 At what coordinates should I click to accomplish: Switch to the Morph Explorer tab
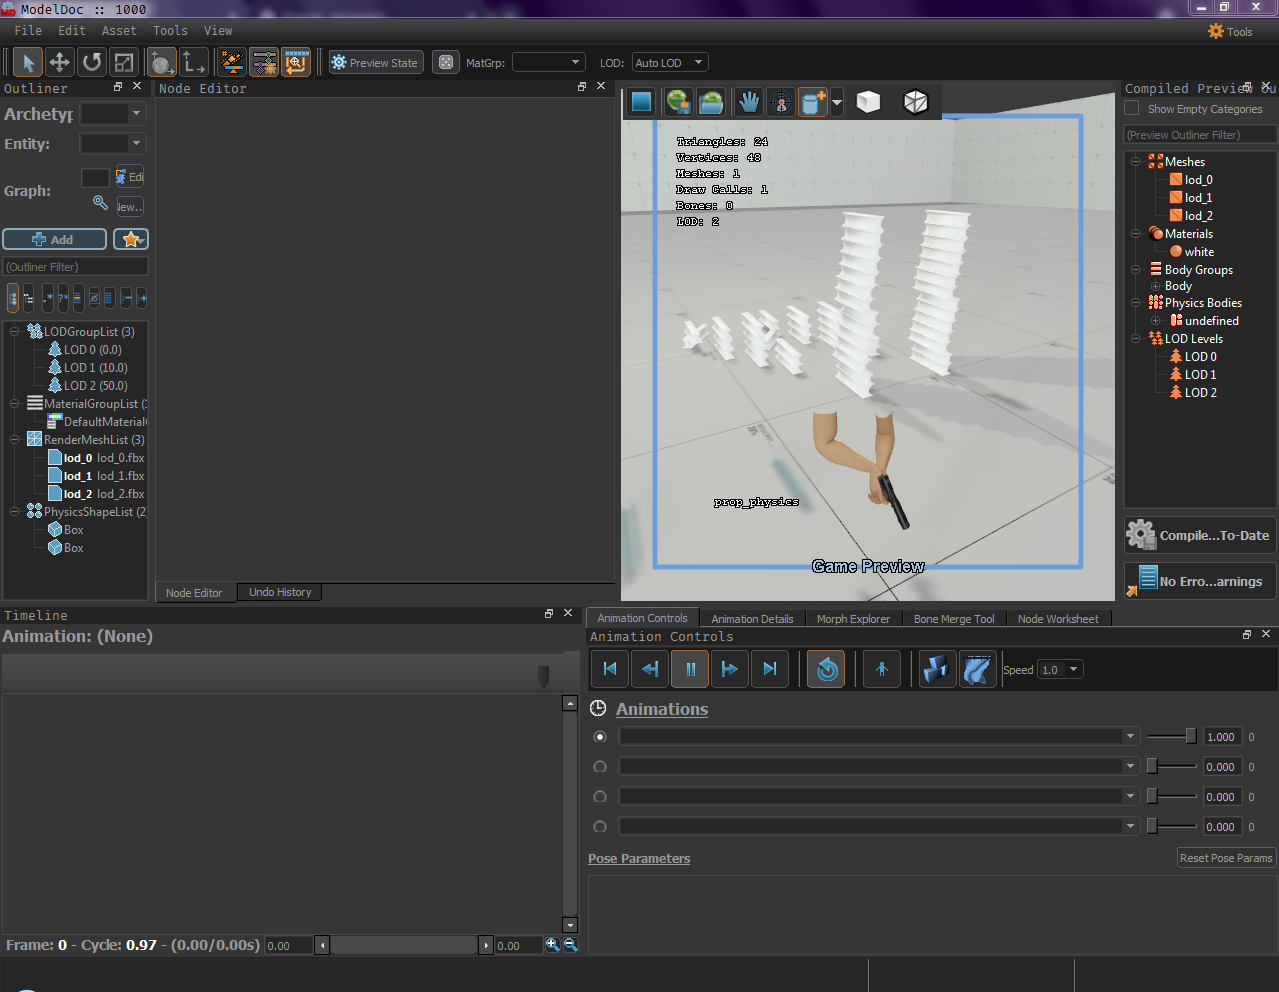(x=853, y=618)
